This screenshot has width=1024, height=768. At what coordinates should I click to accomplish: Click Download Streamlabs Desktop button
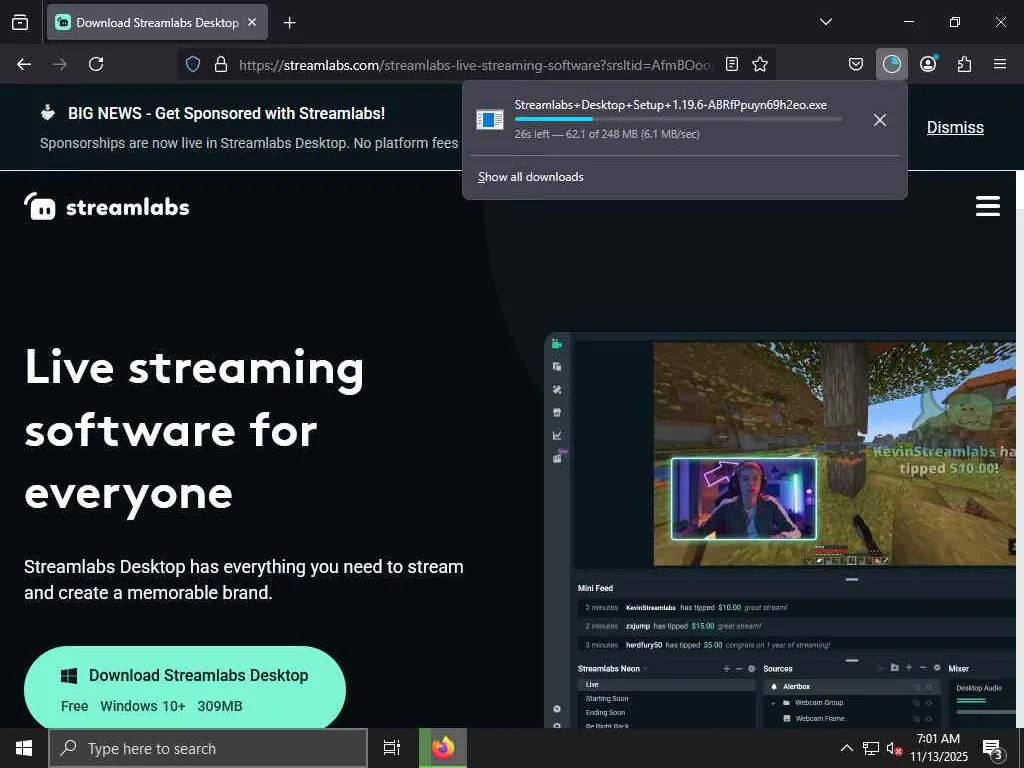pos(185,688)
